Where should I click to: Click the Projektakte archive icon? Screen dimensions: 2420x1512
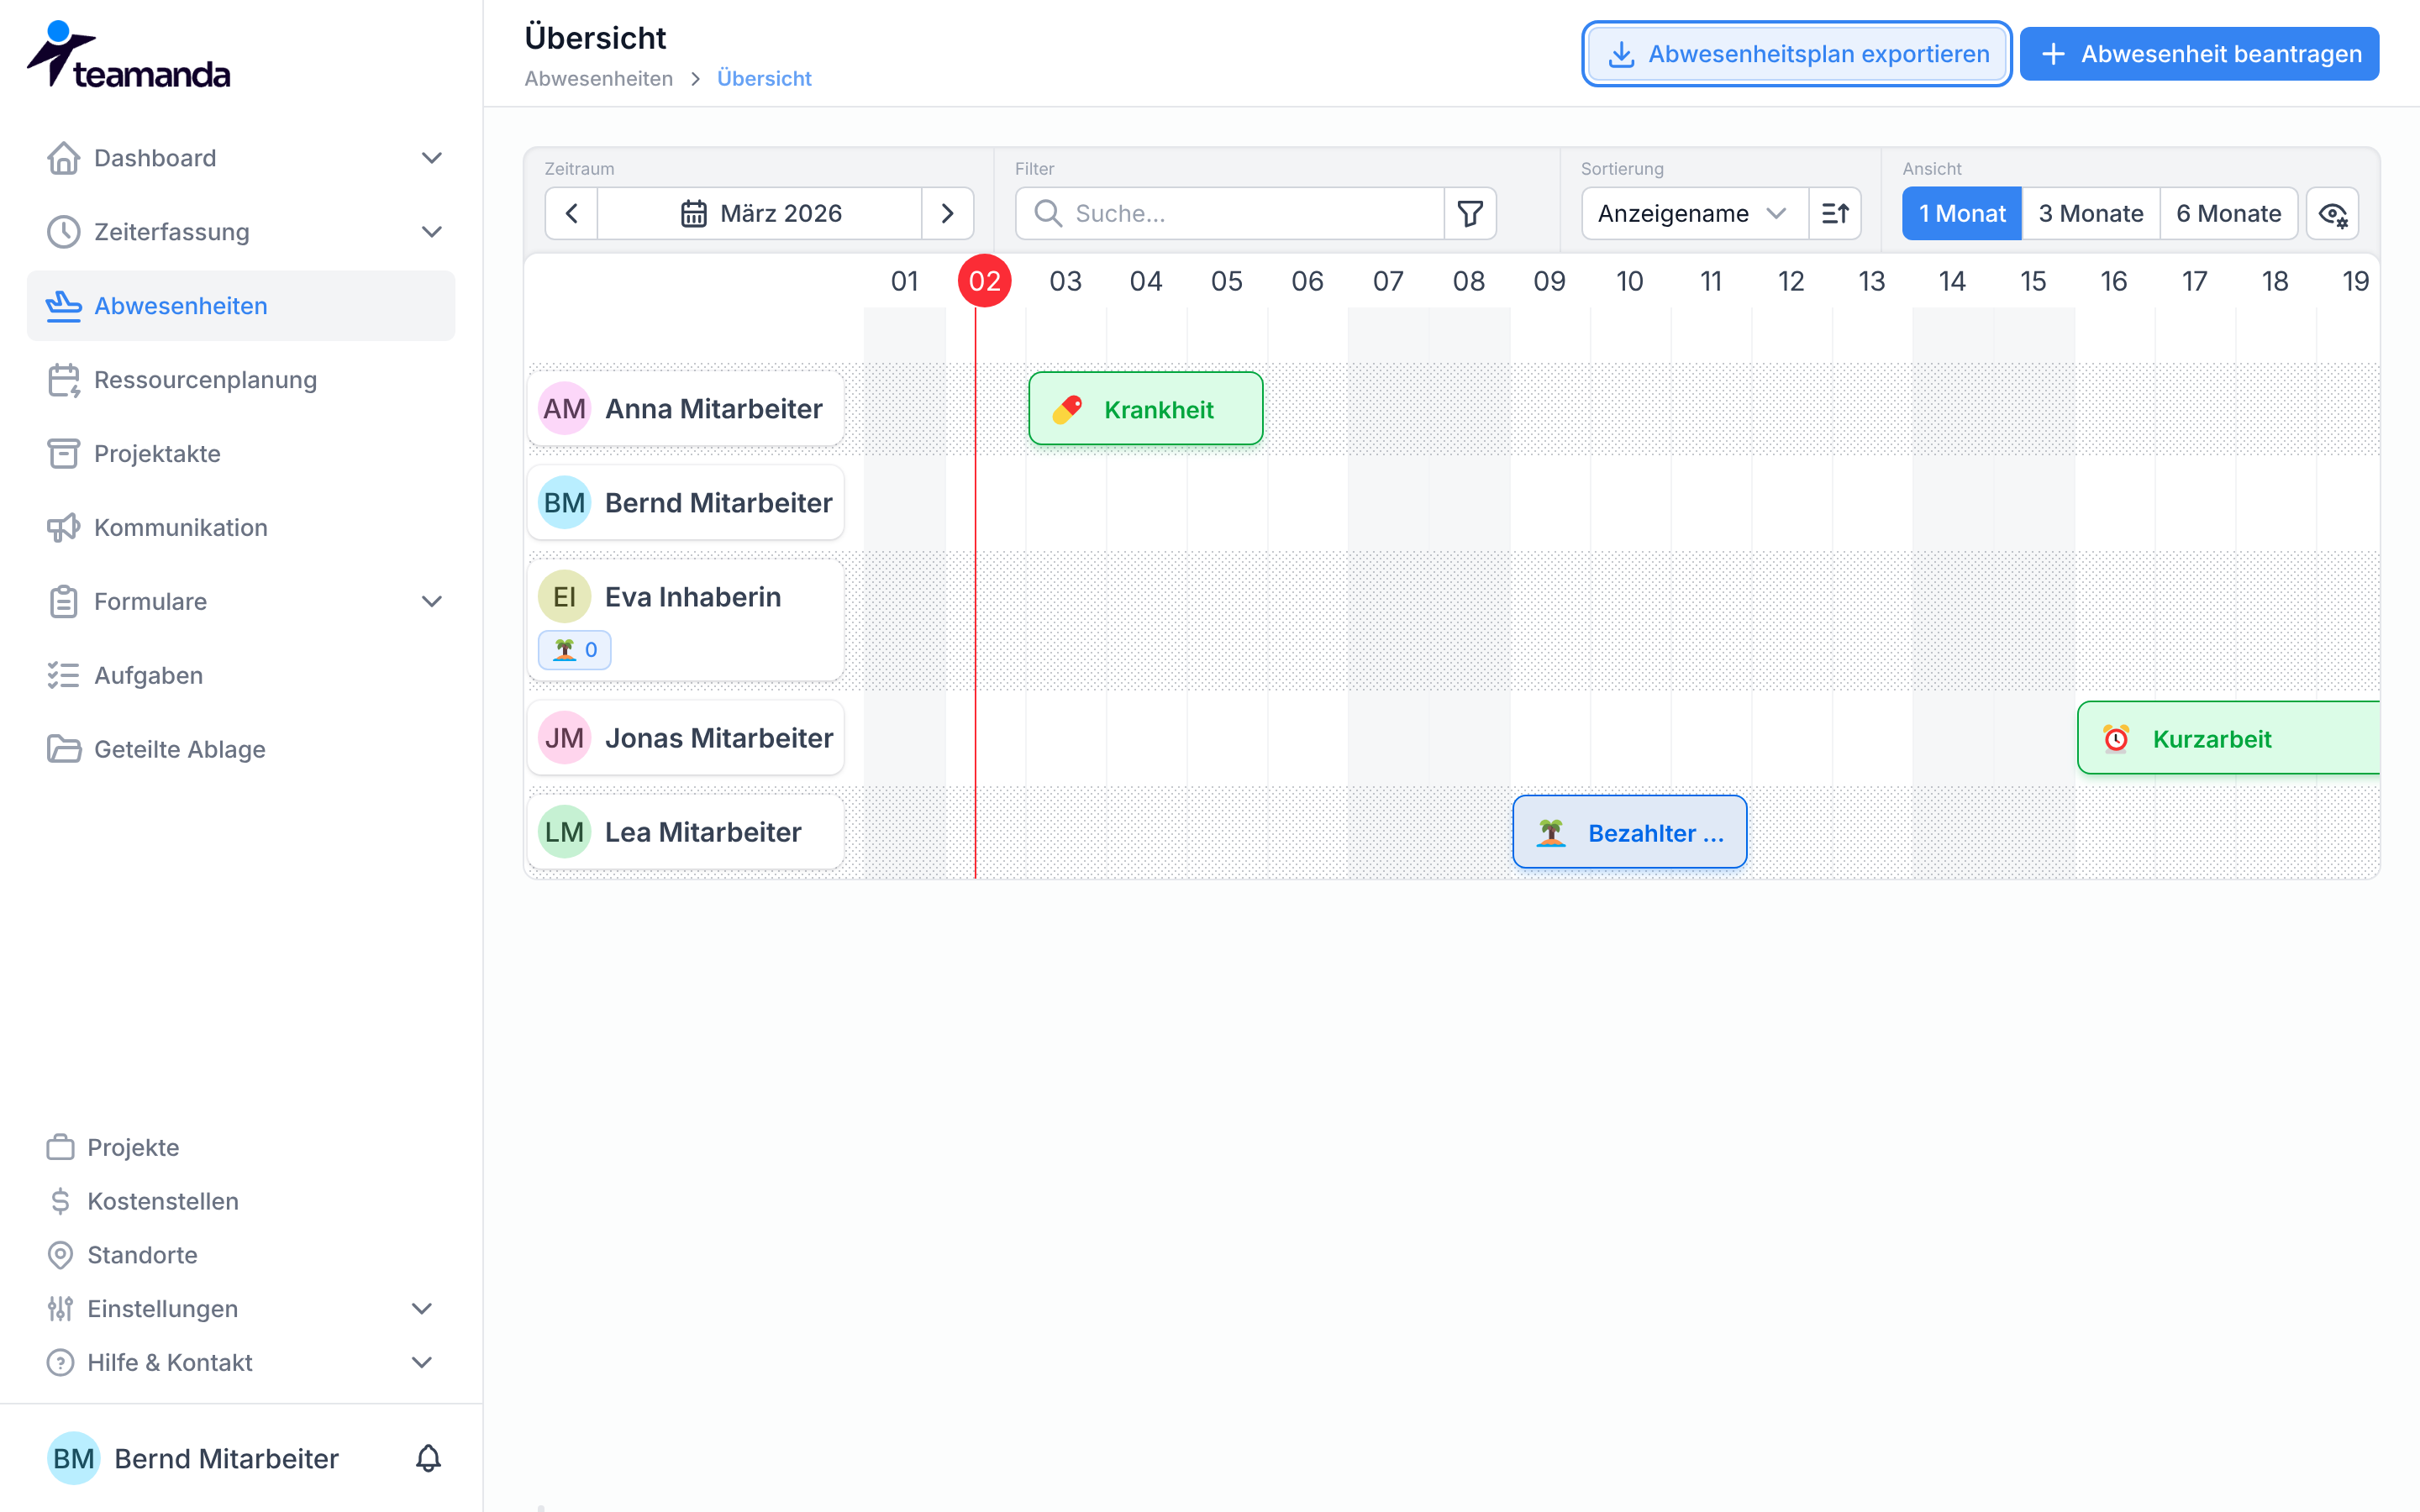pos(63,454)
